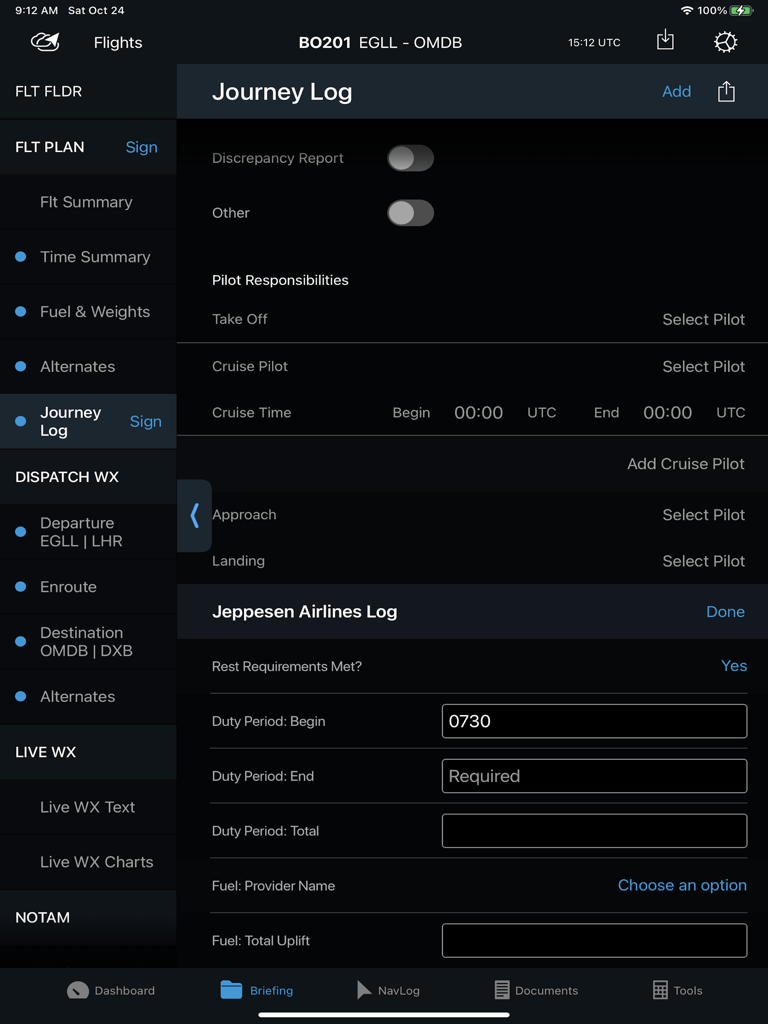Select pilot for Cruise Pilot
768x1024 pixels.
[704, 366]
